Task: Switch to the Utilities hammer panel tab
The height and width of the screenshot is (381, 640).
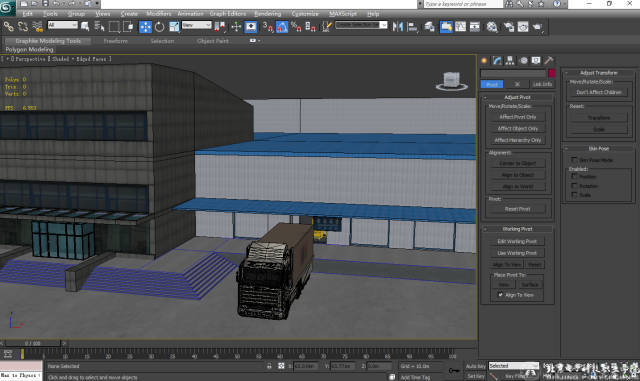Action: coord(549,61)
